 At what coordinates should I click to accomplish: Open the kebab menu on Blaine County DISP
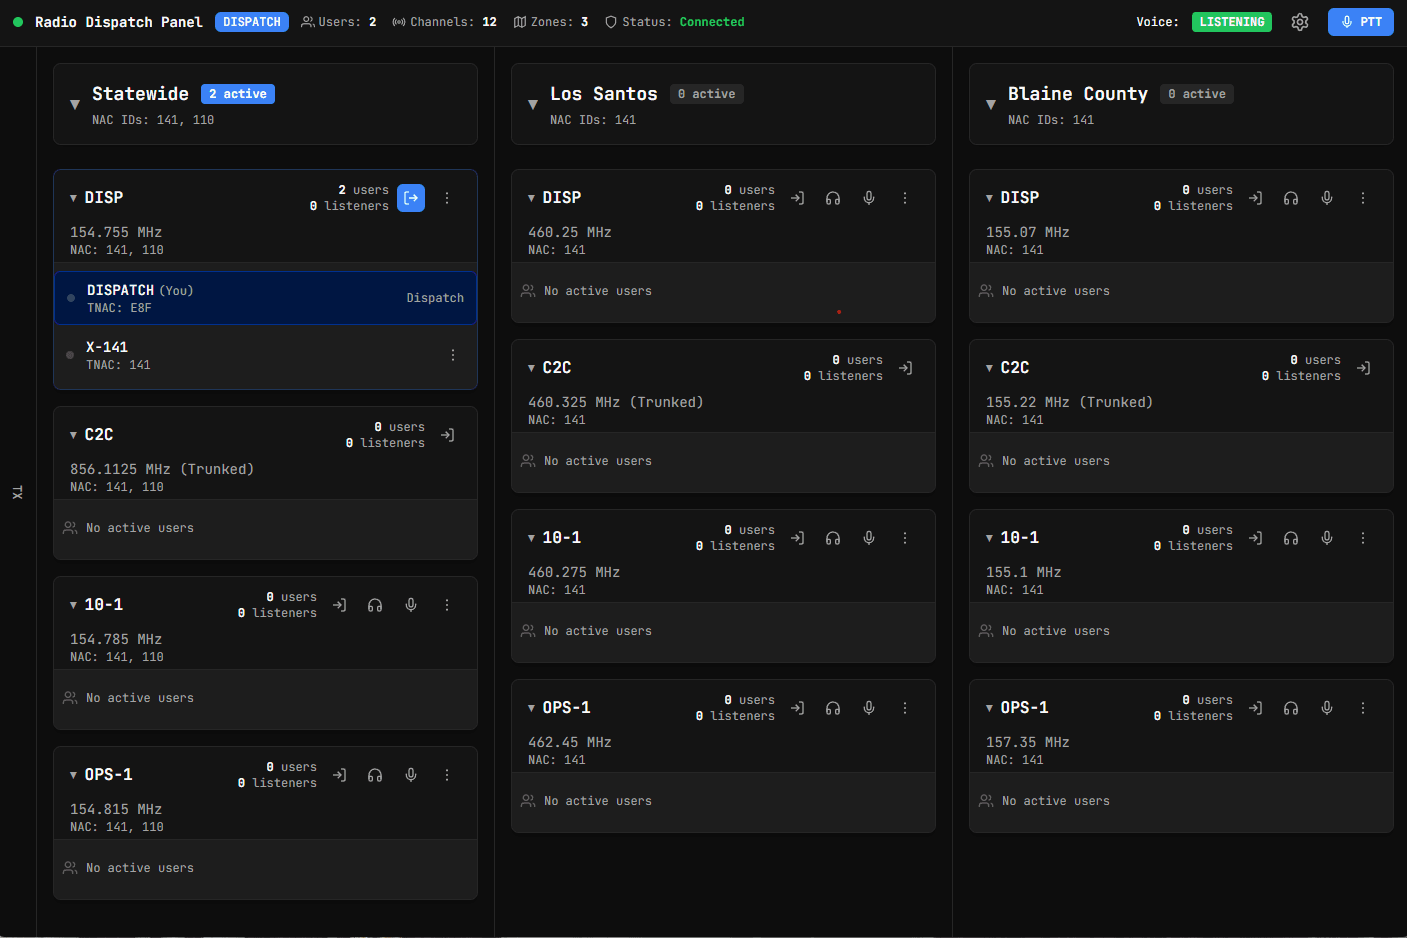pyautogui.click(x=1363, y=197)
